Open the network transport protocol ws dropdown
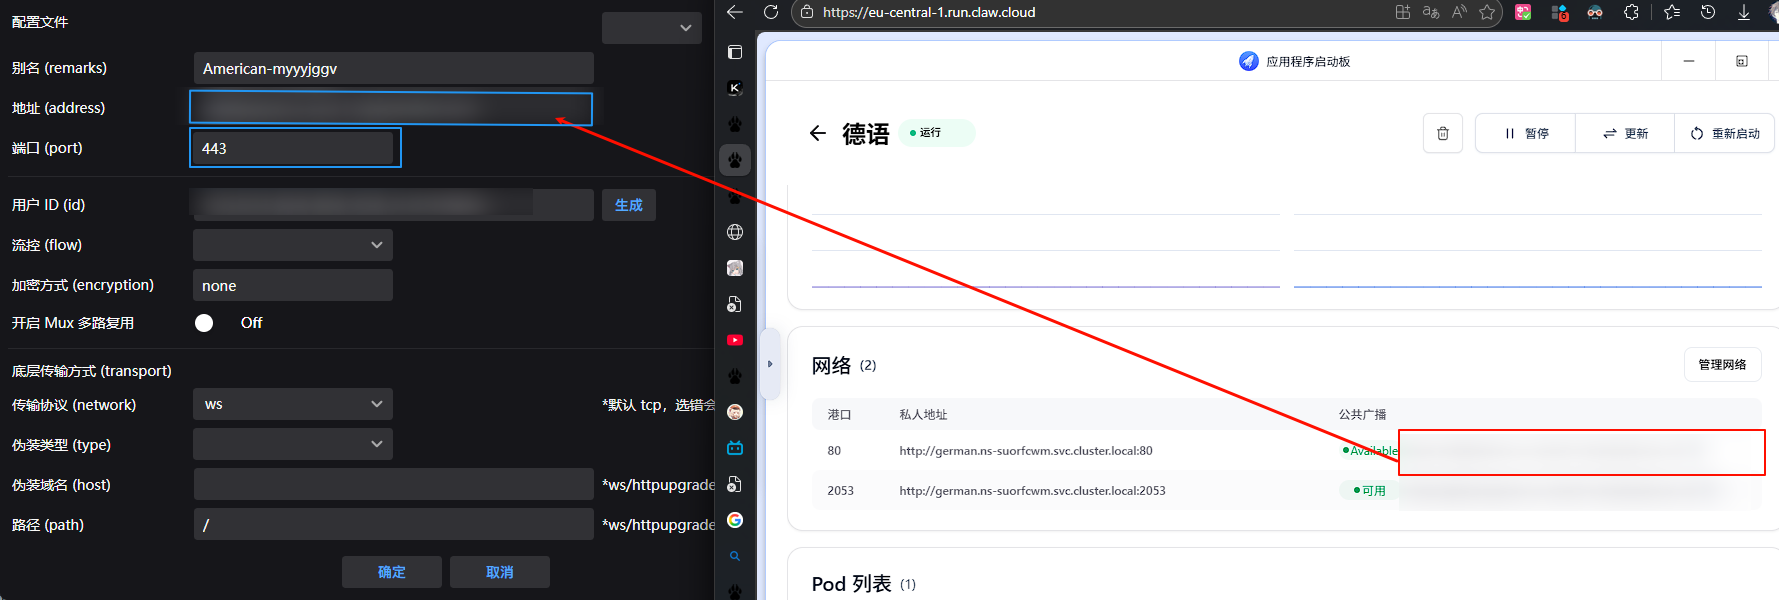Viewport: 1779px width, 600px height. (292, 404)
